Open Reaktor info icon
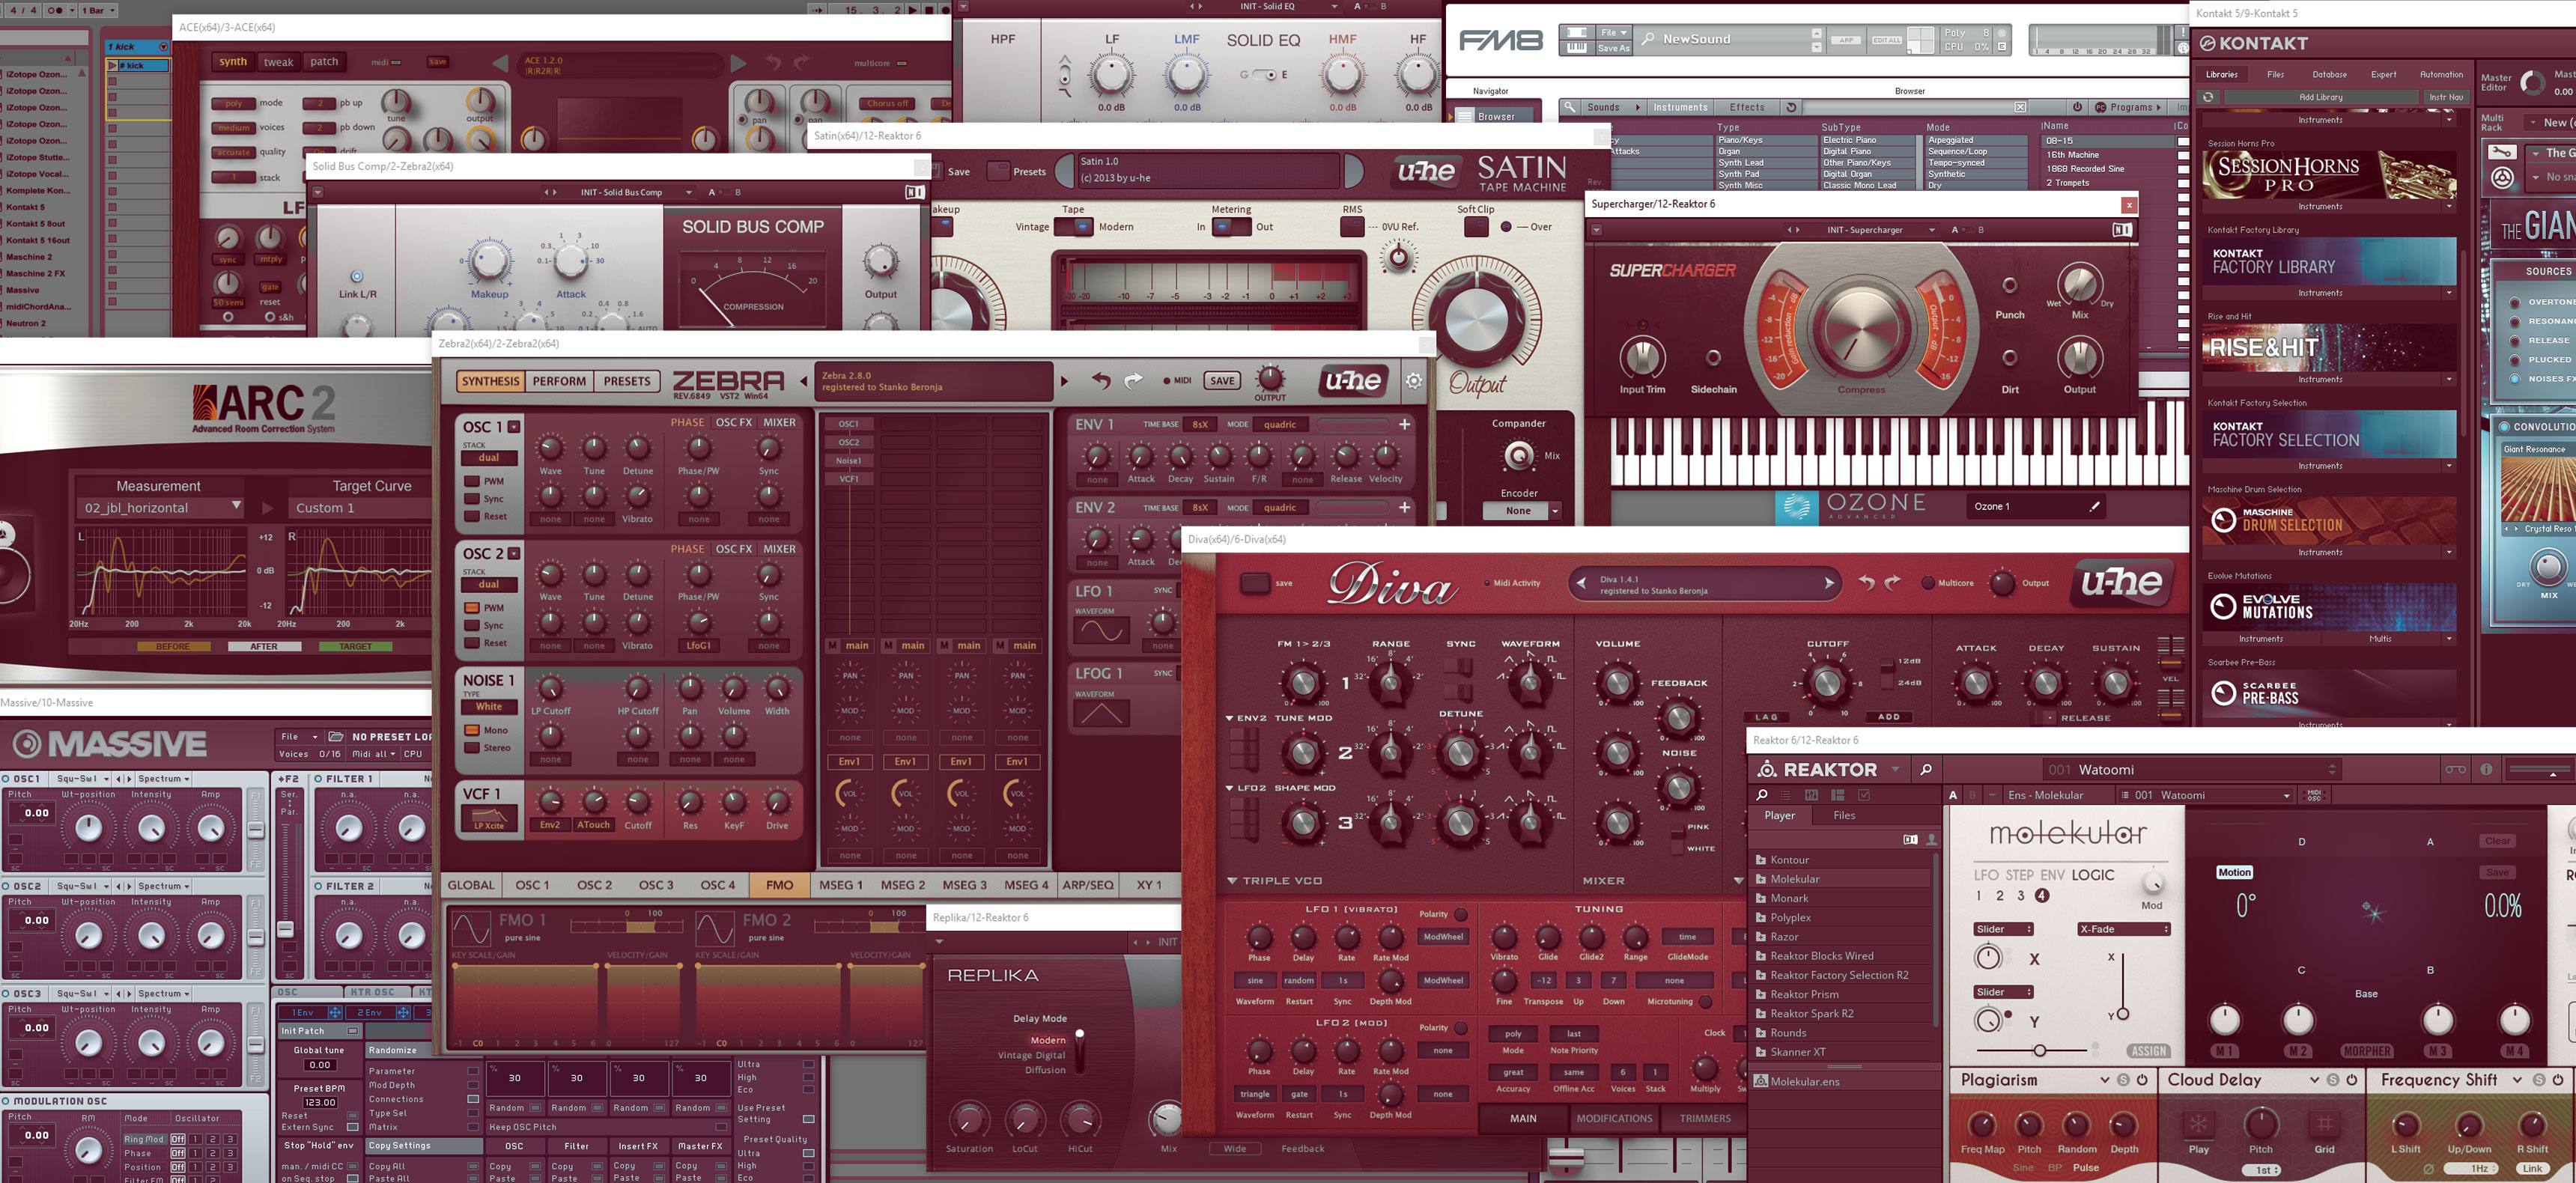 [x=2485, y=769]
